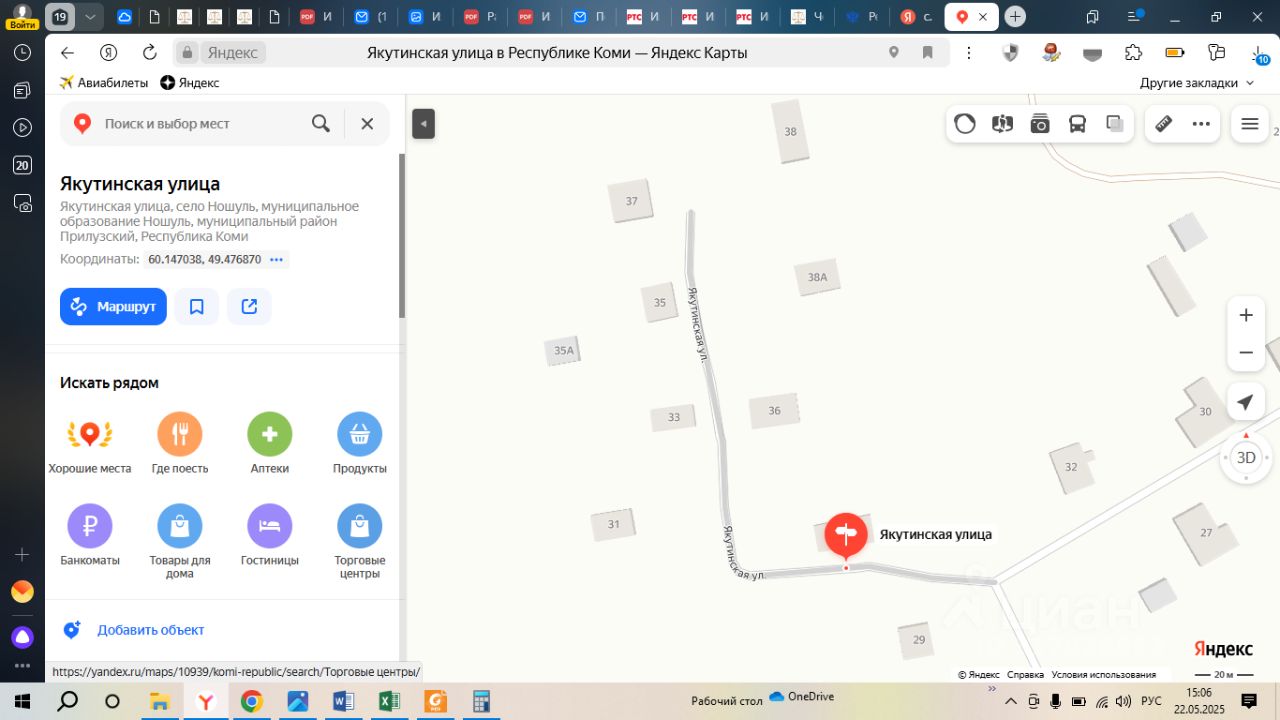The width and height of the screenshot is (1280, 720).
Task: Search nearby Аптеки
Action: tap(270, 444)
